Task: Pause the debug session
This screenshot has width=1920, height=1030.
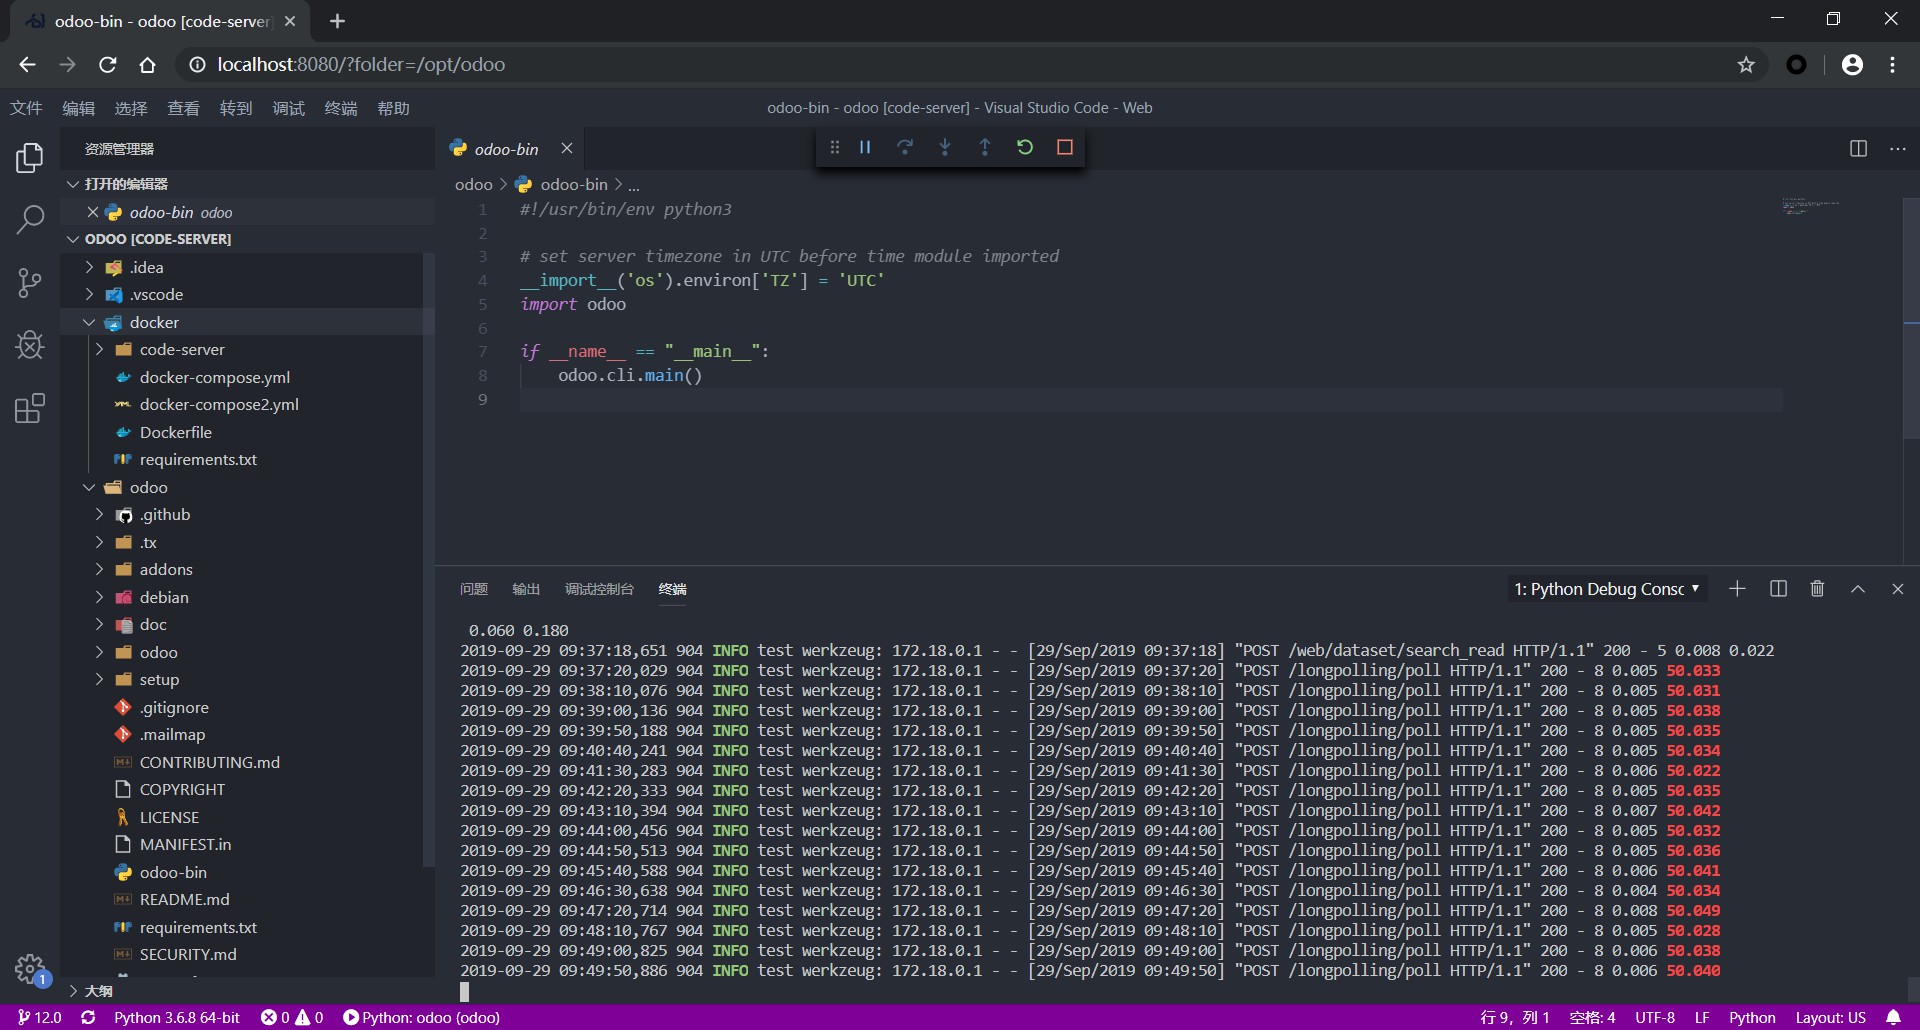Action: pos(865,147)
